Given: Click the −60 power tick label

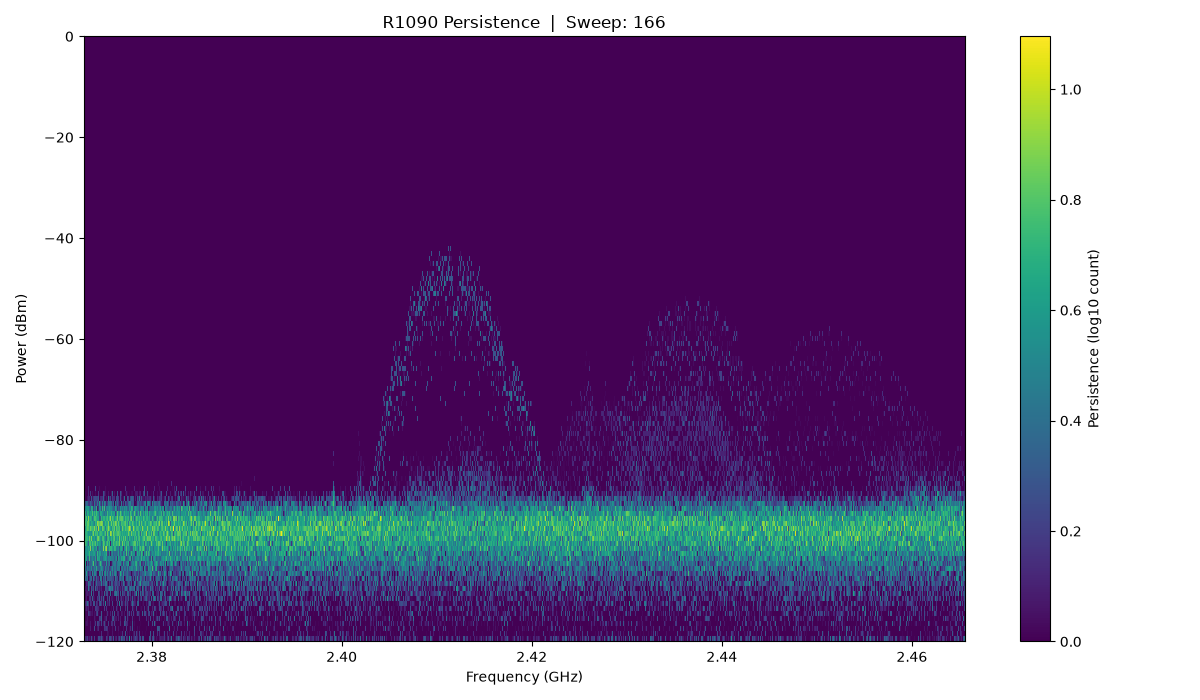Looking at the screenshot, I should [x=57, y=339].
